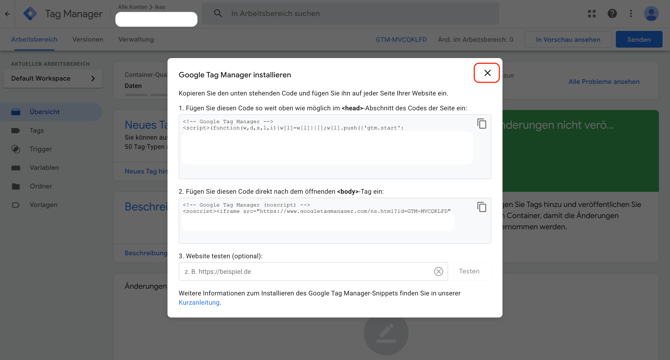Close the Tag Manager install dialog
The width and height of the screenshot is (670, 360).
pyautogui.click(x=487, y=73)
